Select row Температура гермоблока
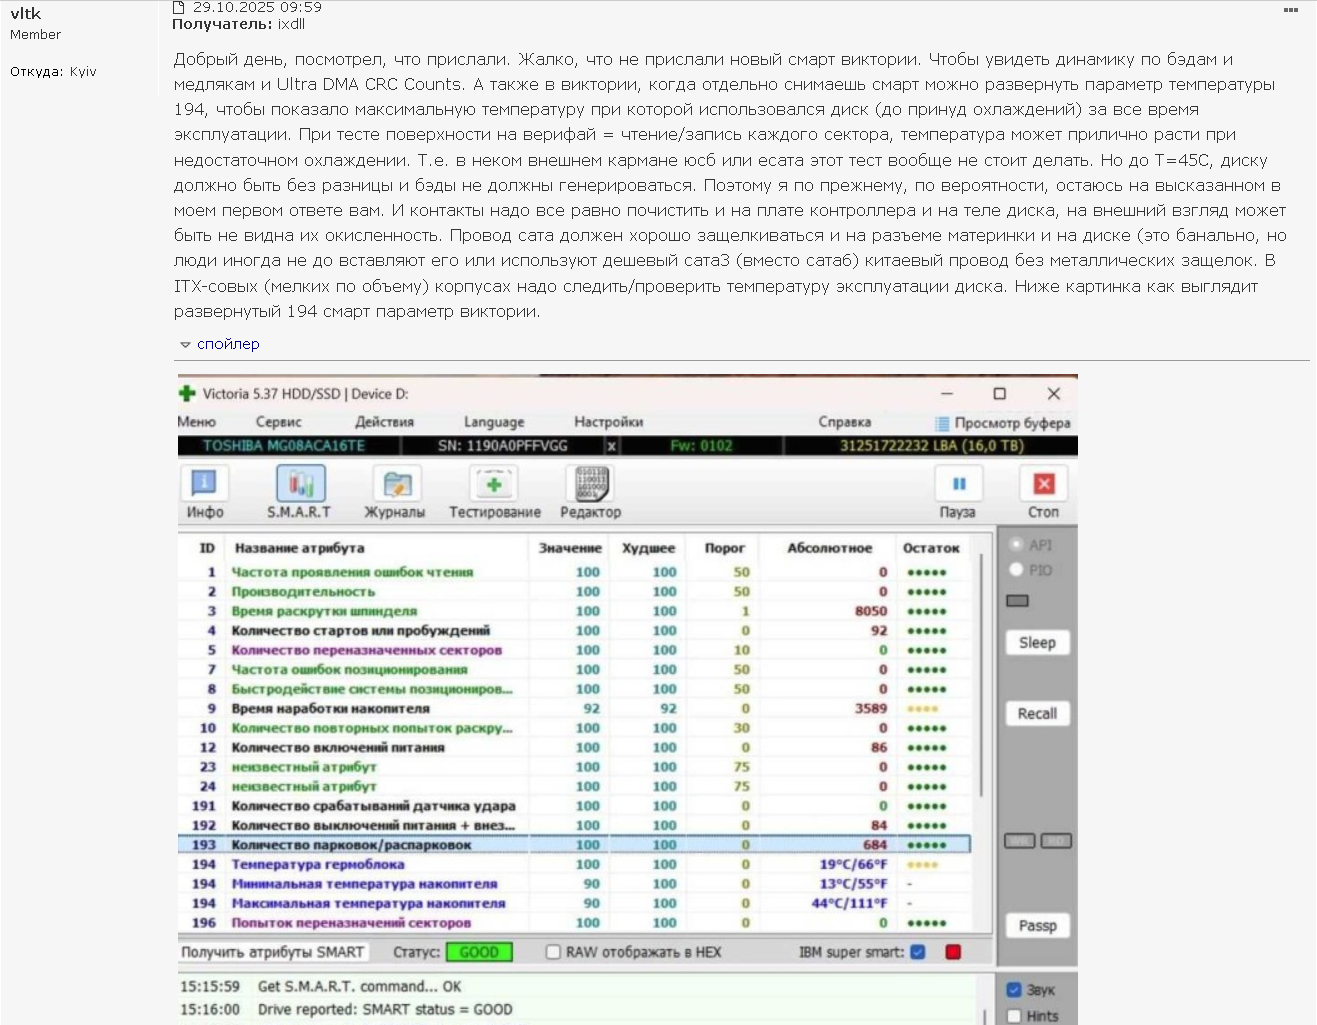 click(574, 864)
